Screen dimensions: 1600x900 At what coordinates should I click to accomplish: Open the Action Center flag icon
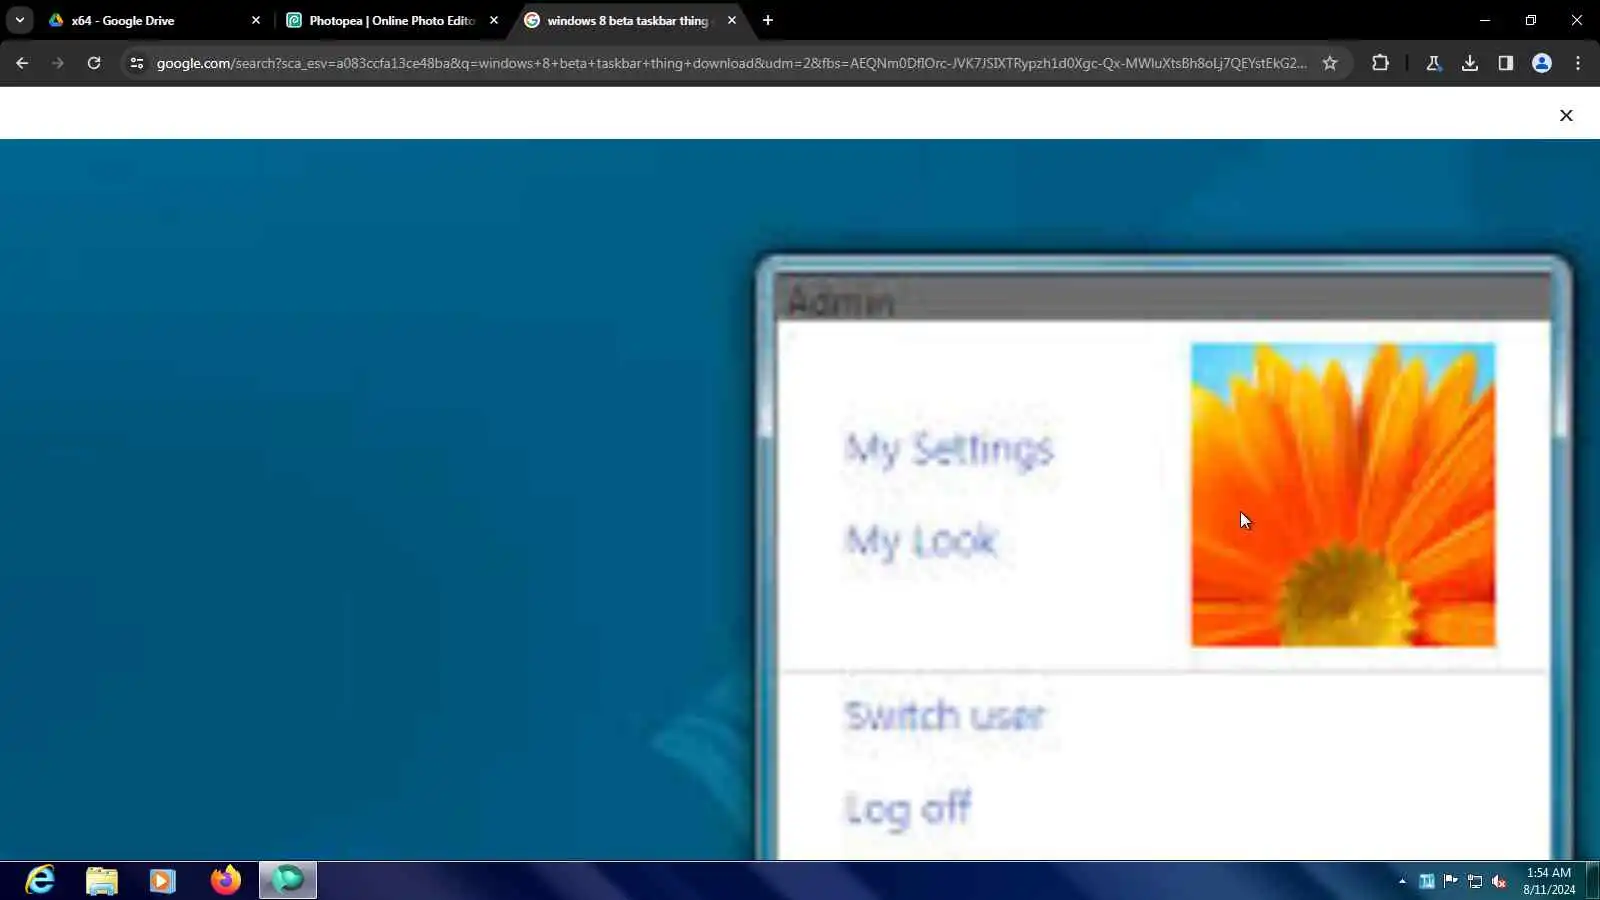coord(1451,881)
